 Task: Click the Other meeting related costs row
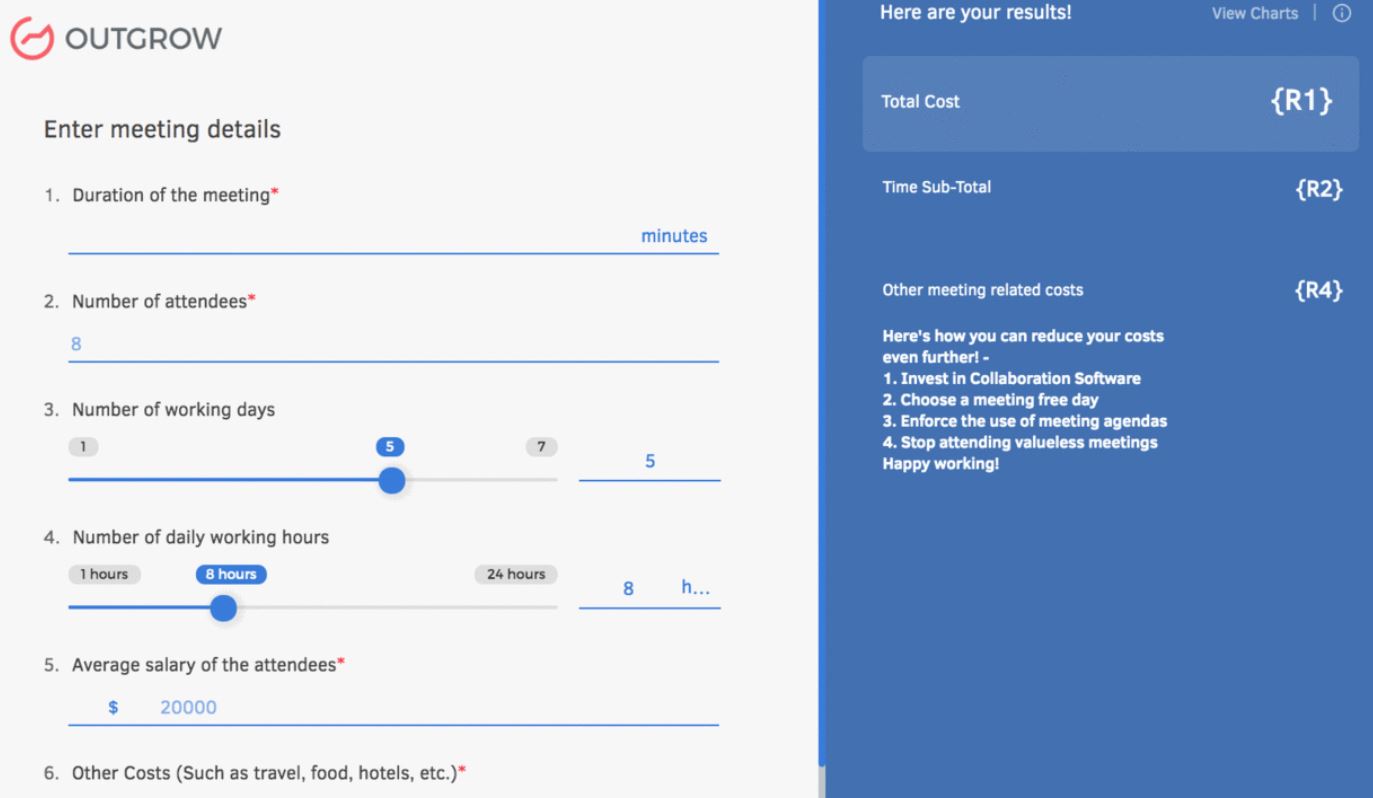tap(1110, 291)
